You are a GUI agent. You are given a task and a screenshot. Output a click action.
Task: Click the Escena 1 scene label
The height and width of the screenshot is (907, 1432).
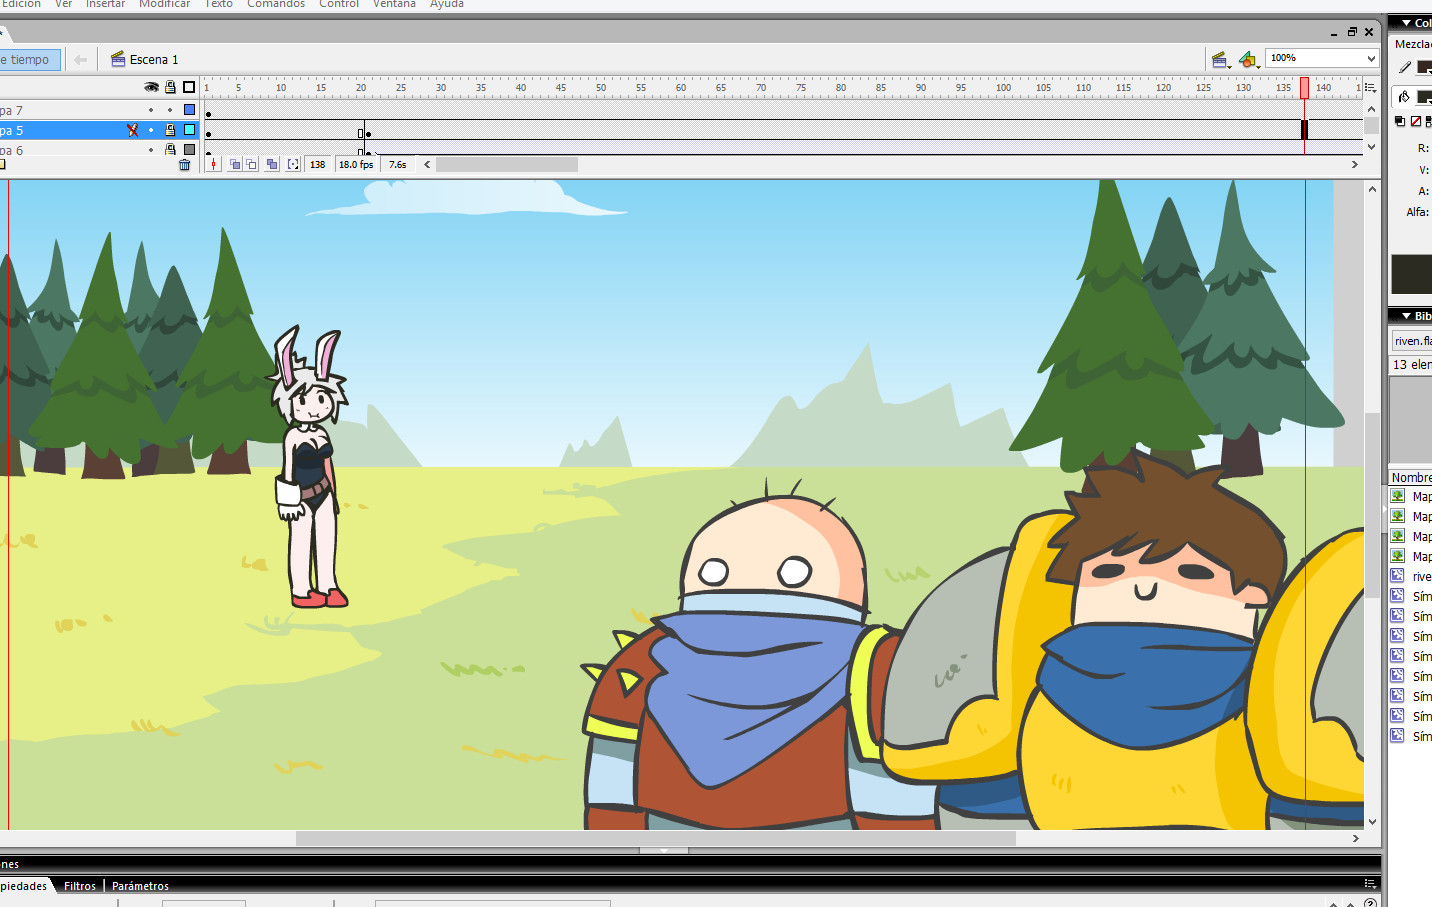(154, 60)
